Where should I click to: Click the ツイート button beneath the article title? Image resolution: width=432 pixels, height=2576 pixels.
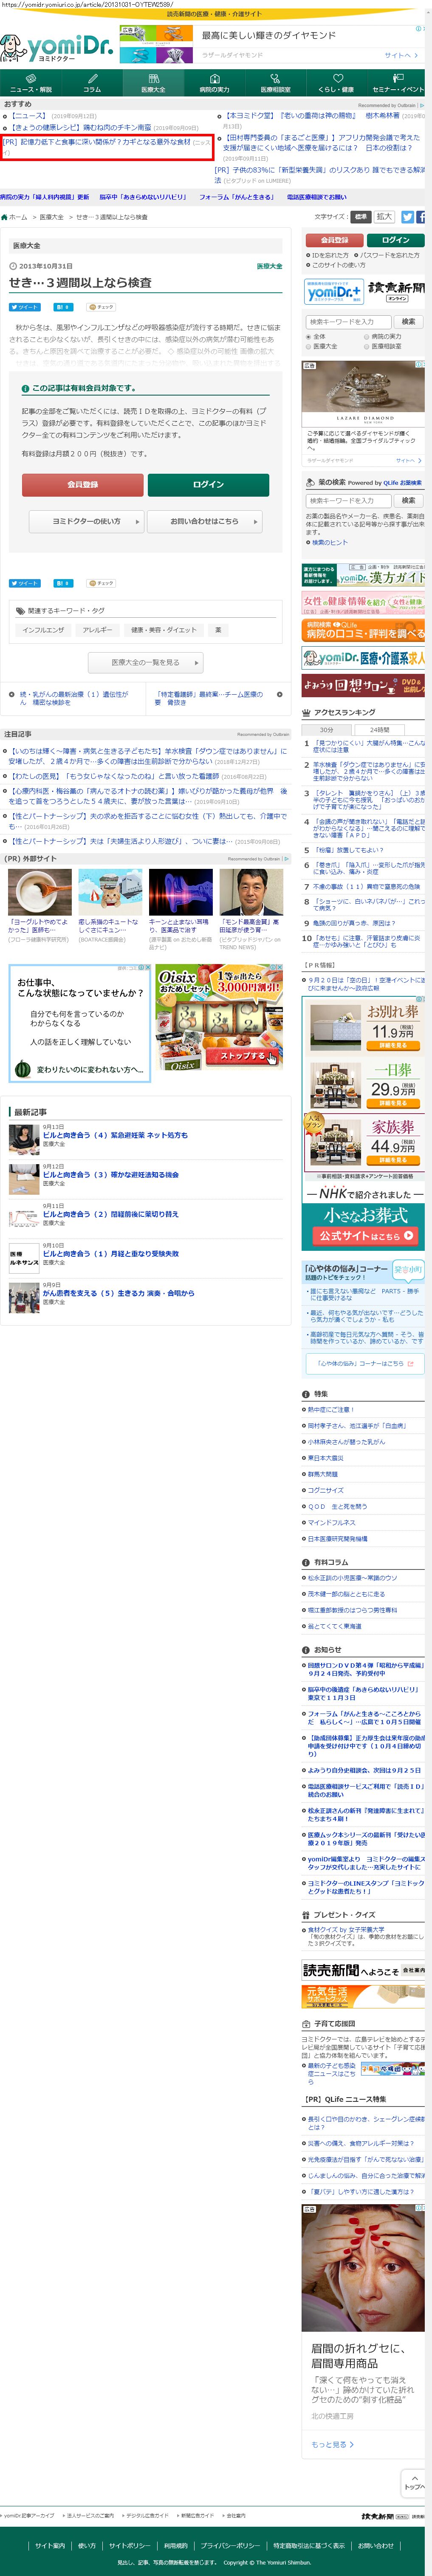[25, 307]
